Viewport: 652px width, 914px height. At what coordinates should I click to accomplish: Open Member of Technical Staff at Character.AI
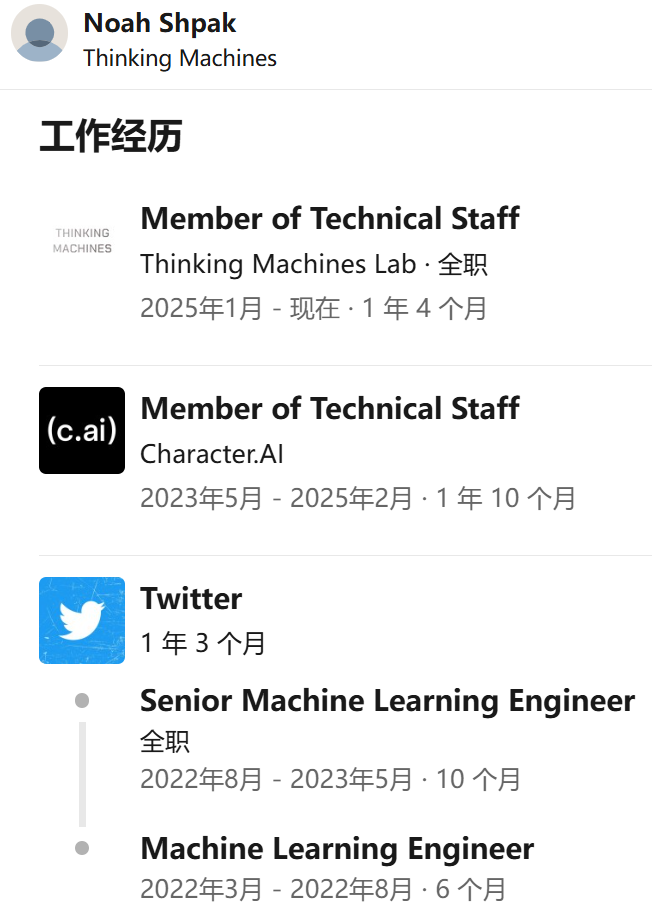coord(330,408)
